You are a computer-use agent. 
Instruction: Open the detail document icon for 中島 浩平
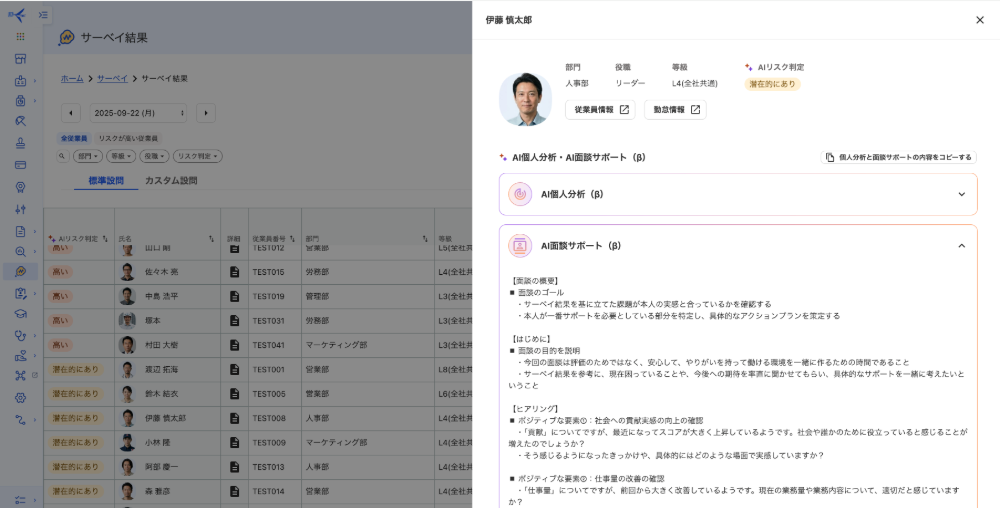(x=235, y=296)
